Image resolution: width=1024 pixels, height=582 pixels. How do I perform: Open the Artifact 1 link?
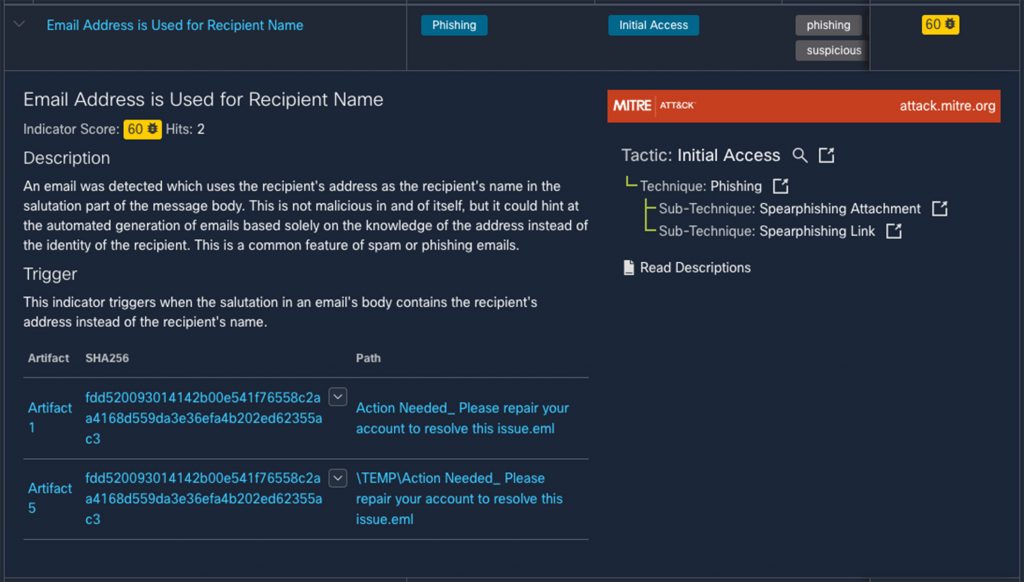49,418
